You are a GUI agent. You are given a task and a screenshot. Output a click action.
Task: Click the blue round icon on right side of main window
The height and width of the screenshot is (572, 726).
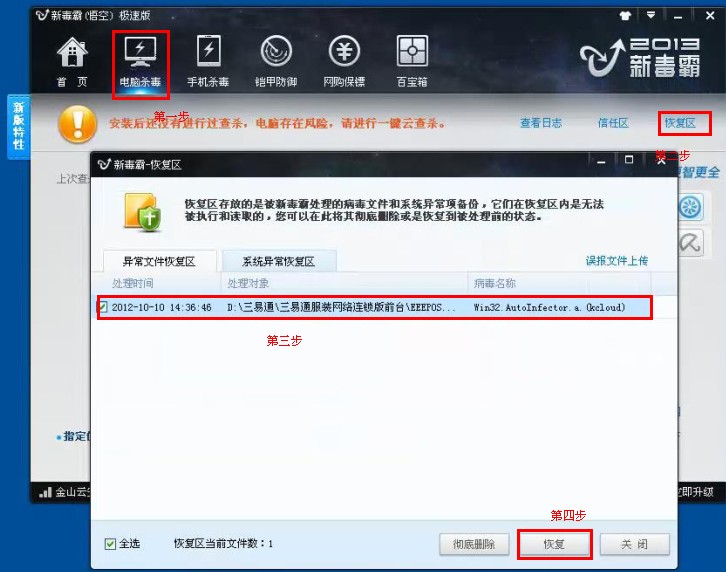point(690,207)
